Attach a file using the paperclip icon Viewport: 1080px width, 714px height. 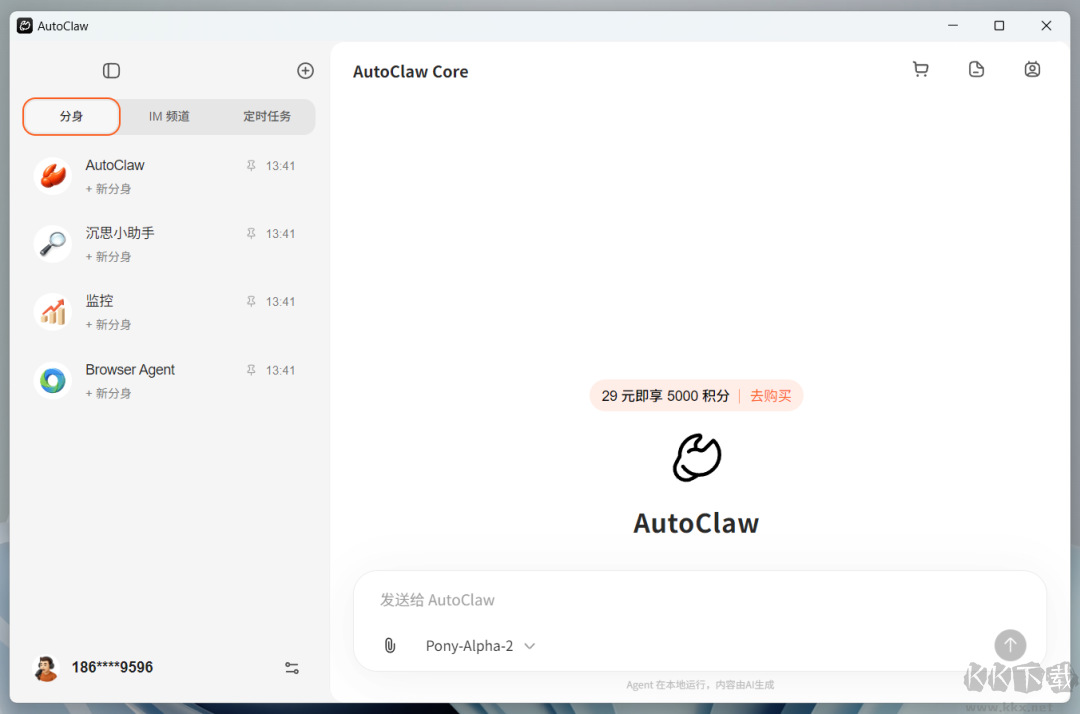click(389, 645)
